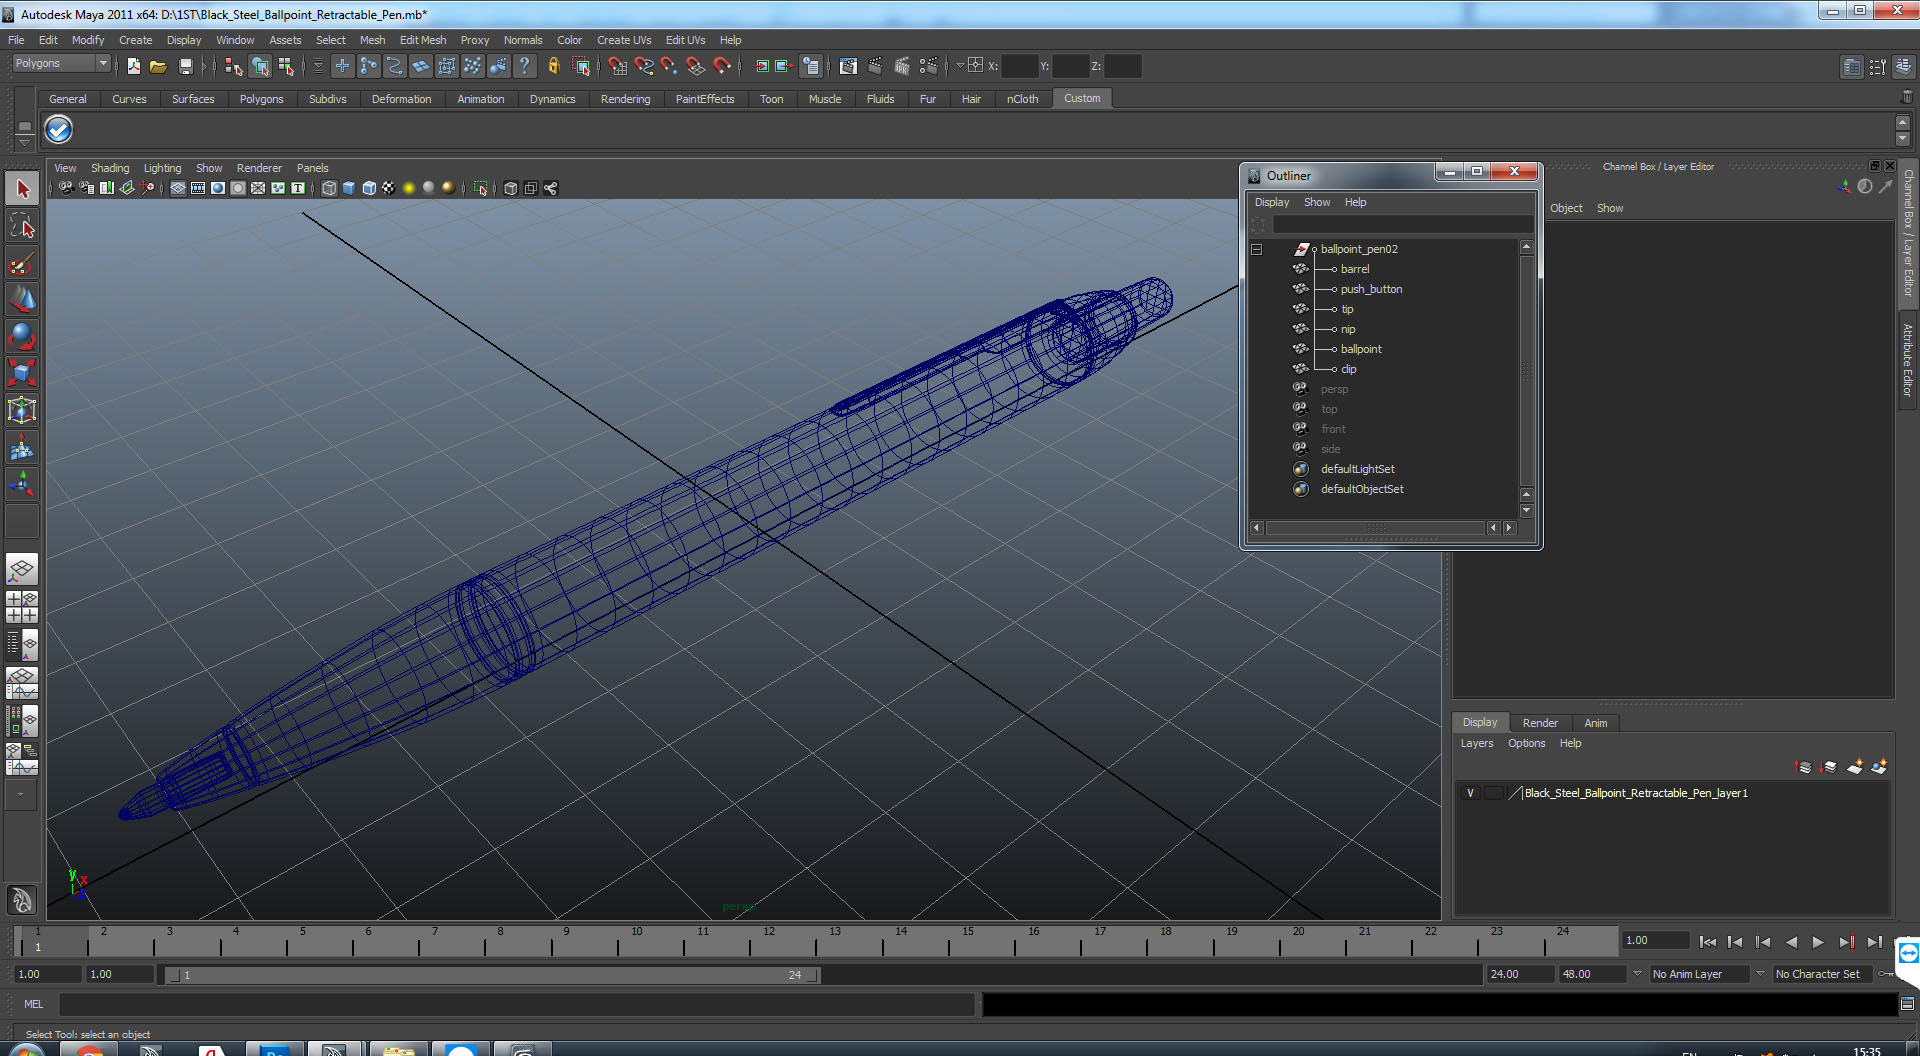Toggle wireframe shading in viewport toolbar
This screenshot has height=1056, width=1920.
(329, 188)
